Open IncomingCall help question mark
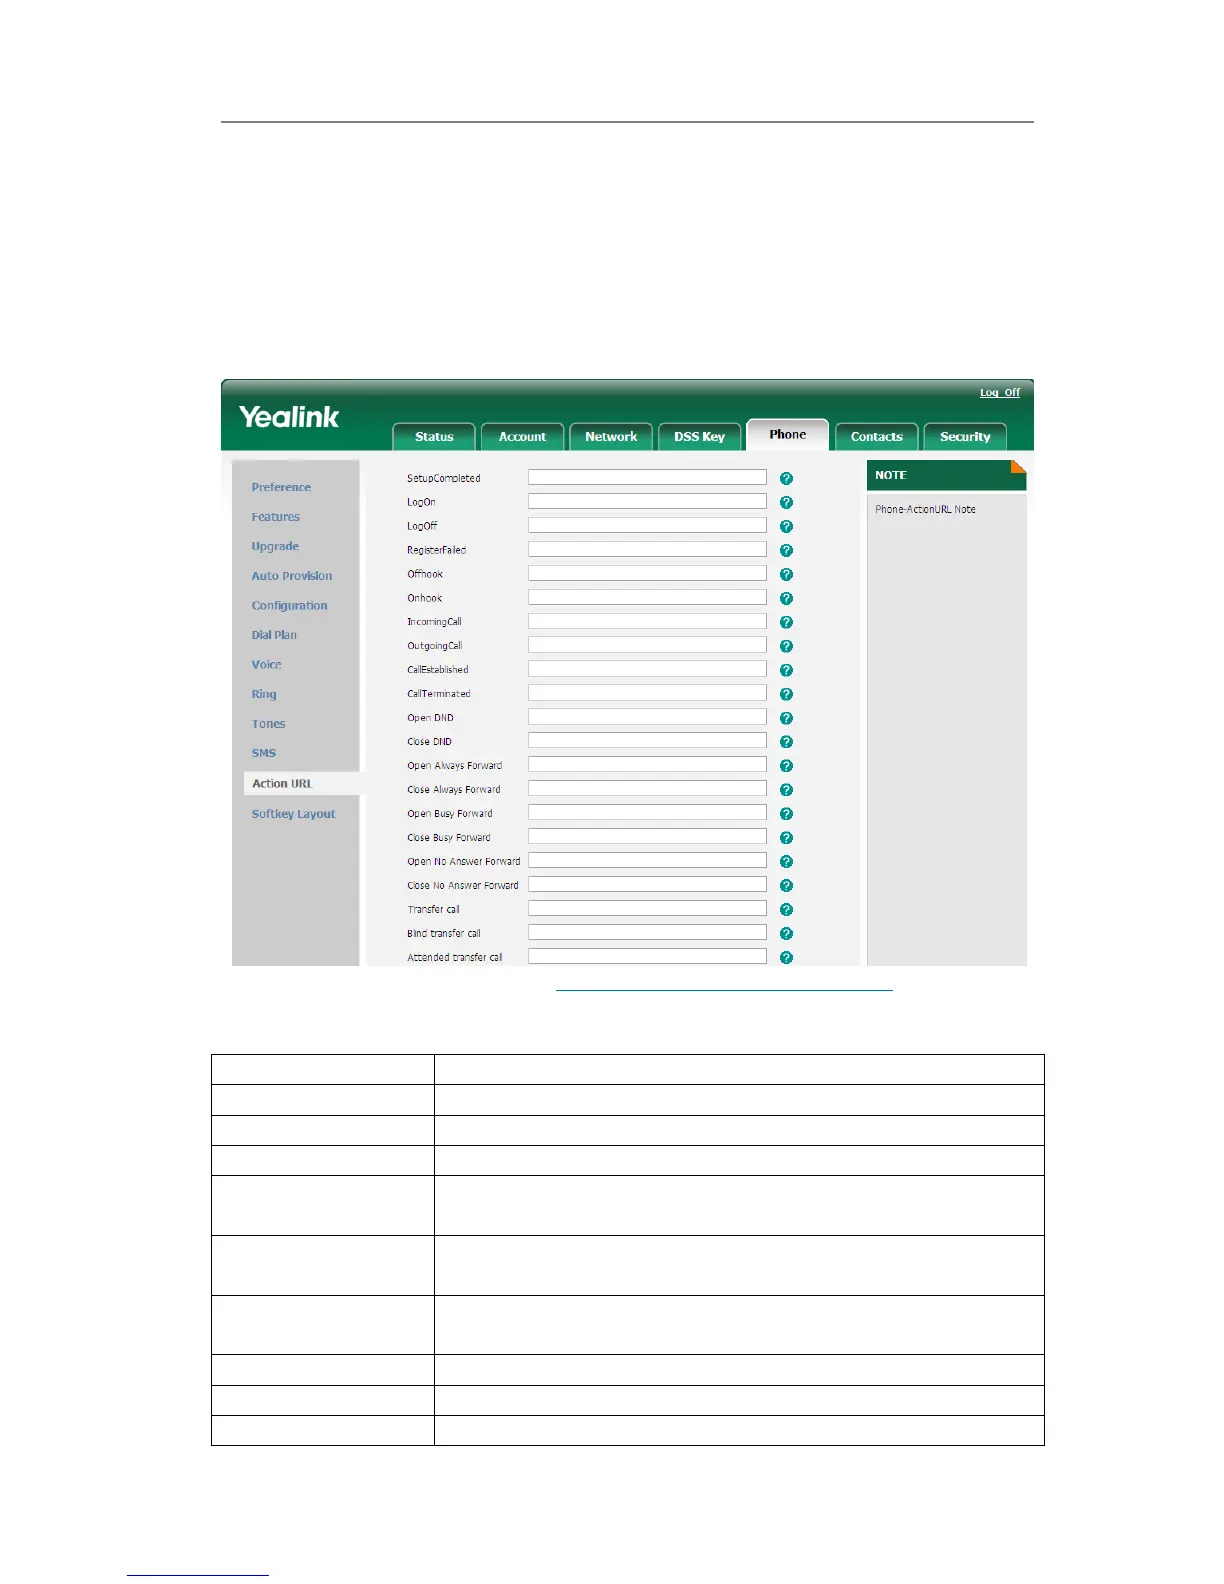 (x=786, y=623)
